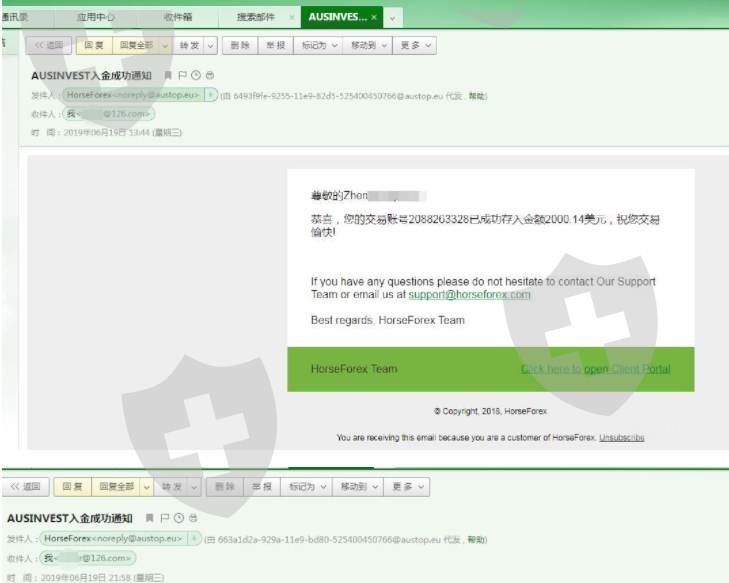Expand the 回复全部 dropdown arrow in lower toolbar
Screen dimensions: 729x583
point(146,487)
